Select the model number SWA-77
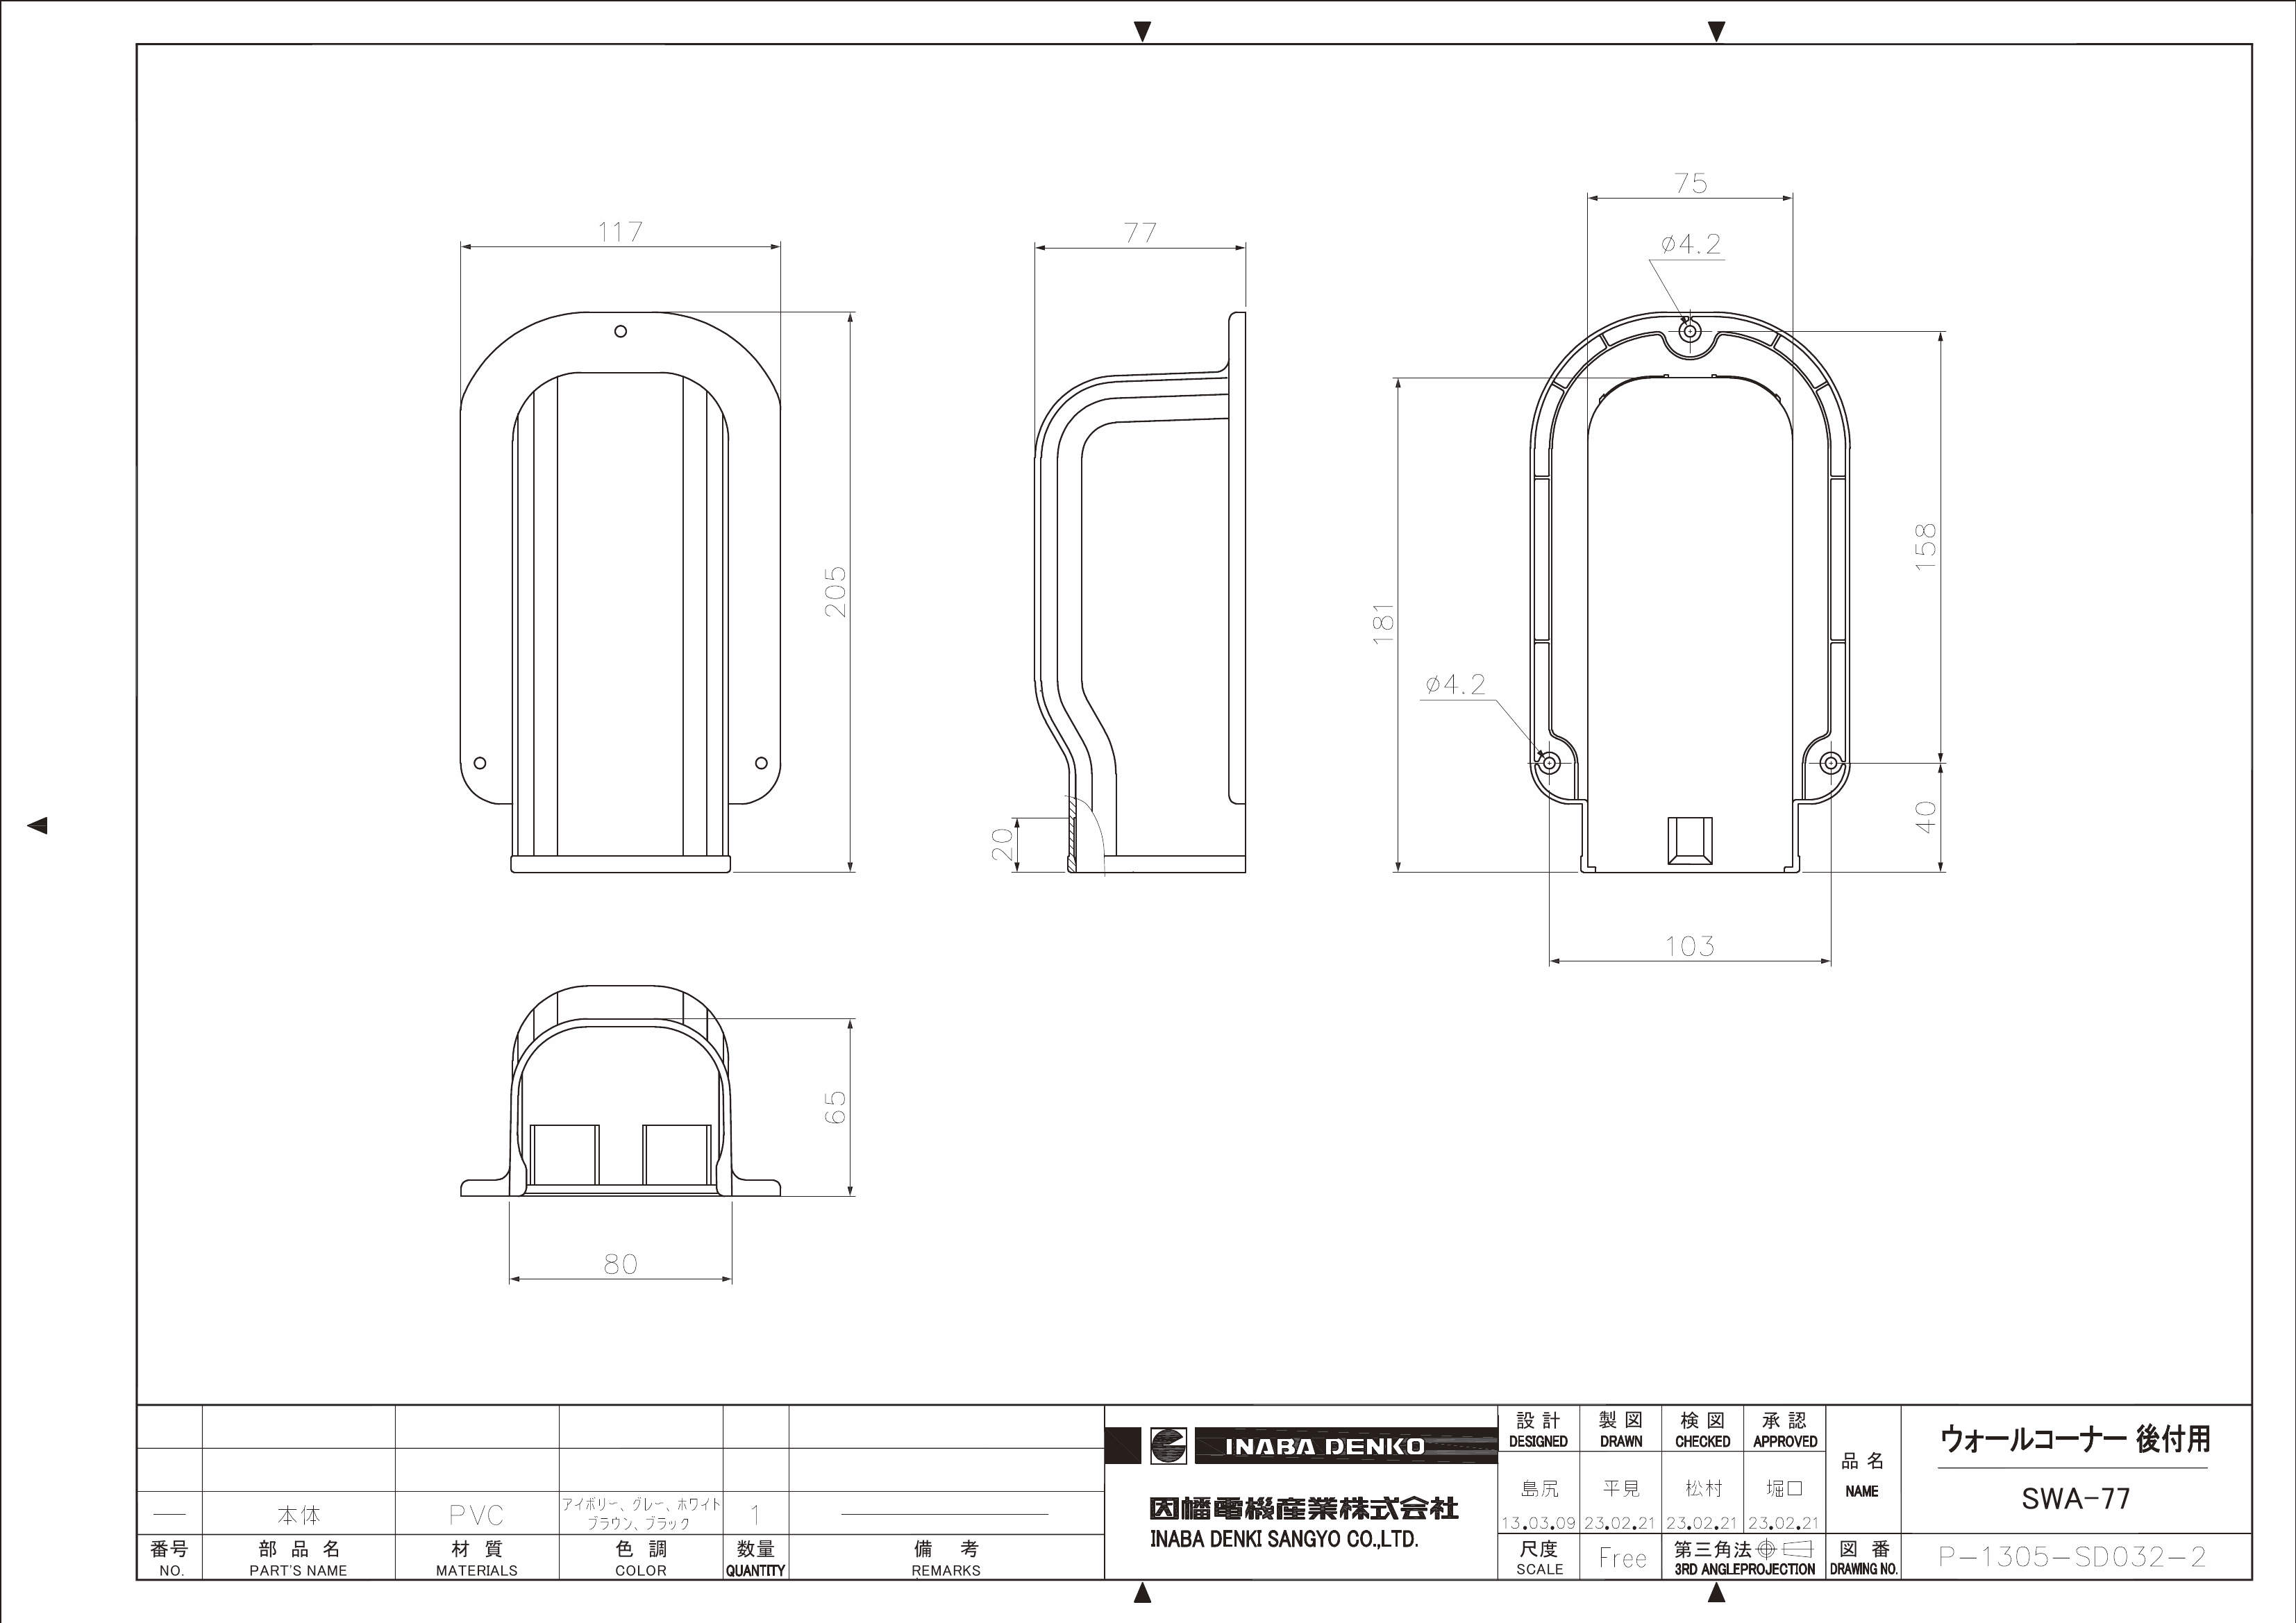This screenshot has width=2296, height=1623. click(2076, 1499)
